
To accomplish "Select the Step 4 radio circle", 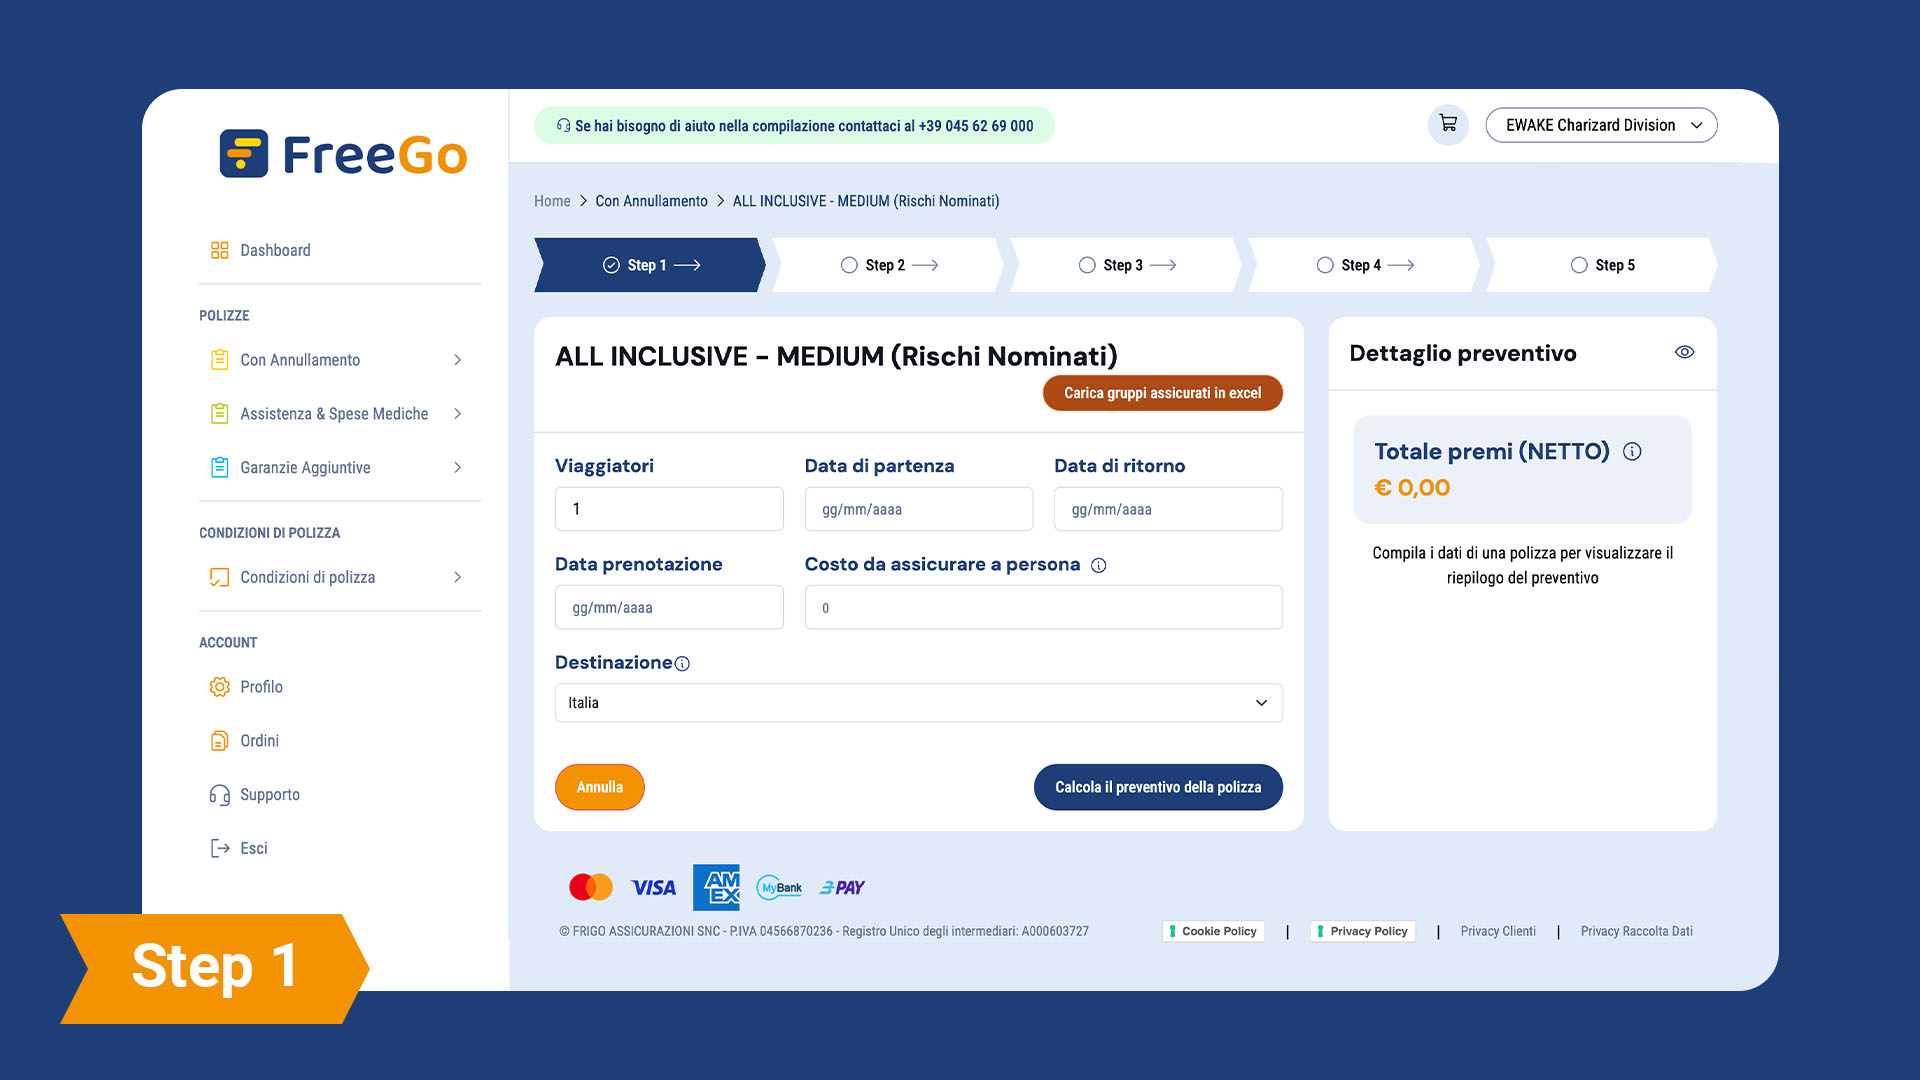I will pos(1324,265).
